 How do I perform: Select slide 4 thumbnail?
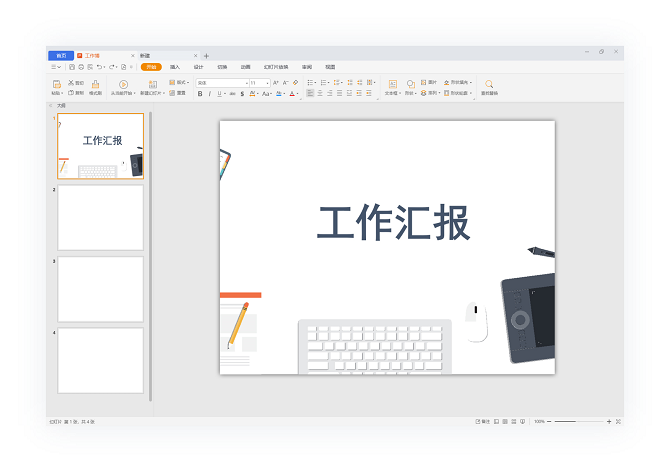pos(100,361)
